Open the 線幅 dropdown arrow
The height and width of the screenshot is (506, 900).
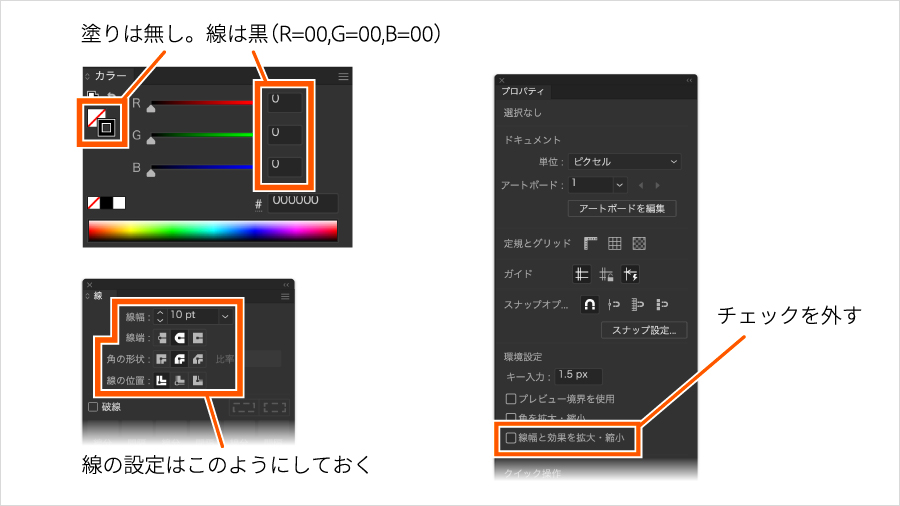[x=225, y=316]
